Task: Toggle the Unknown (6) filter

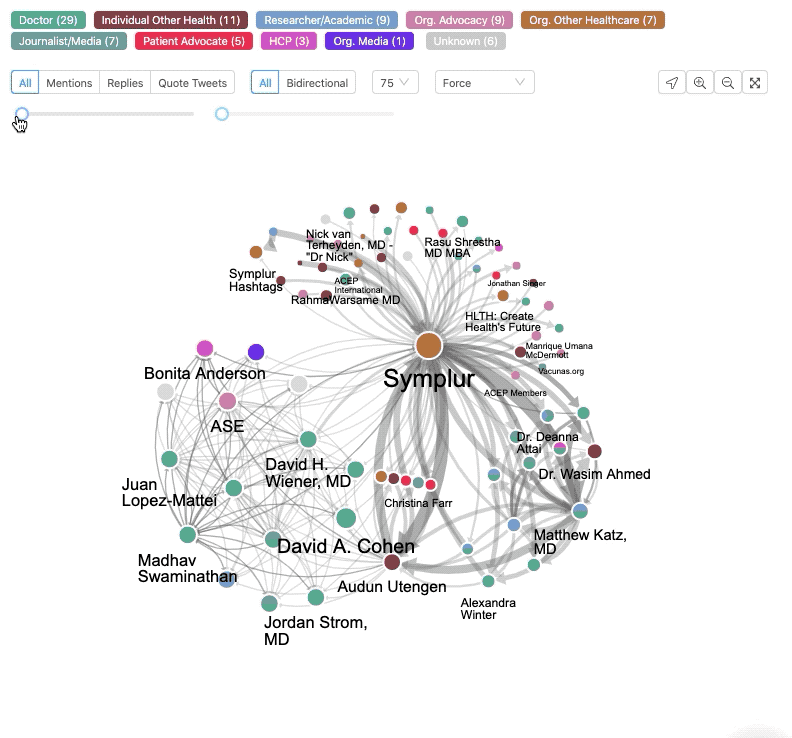Action: [466, 41]
